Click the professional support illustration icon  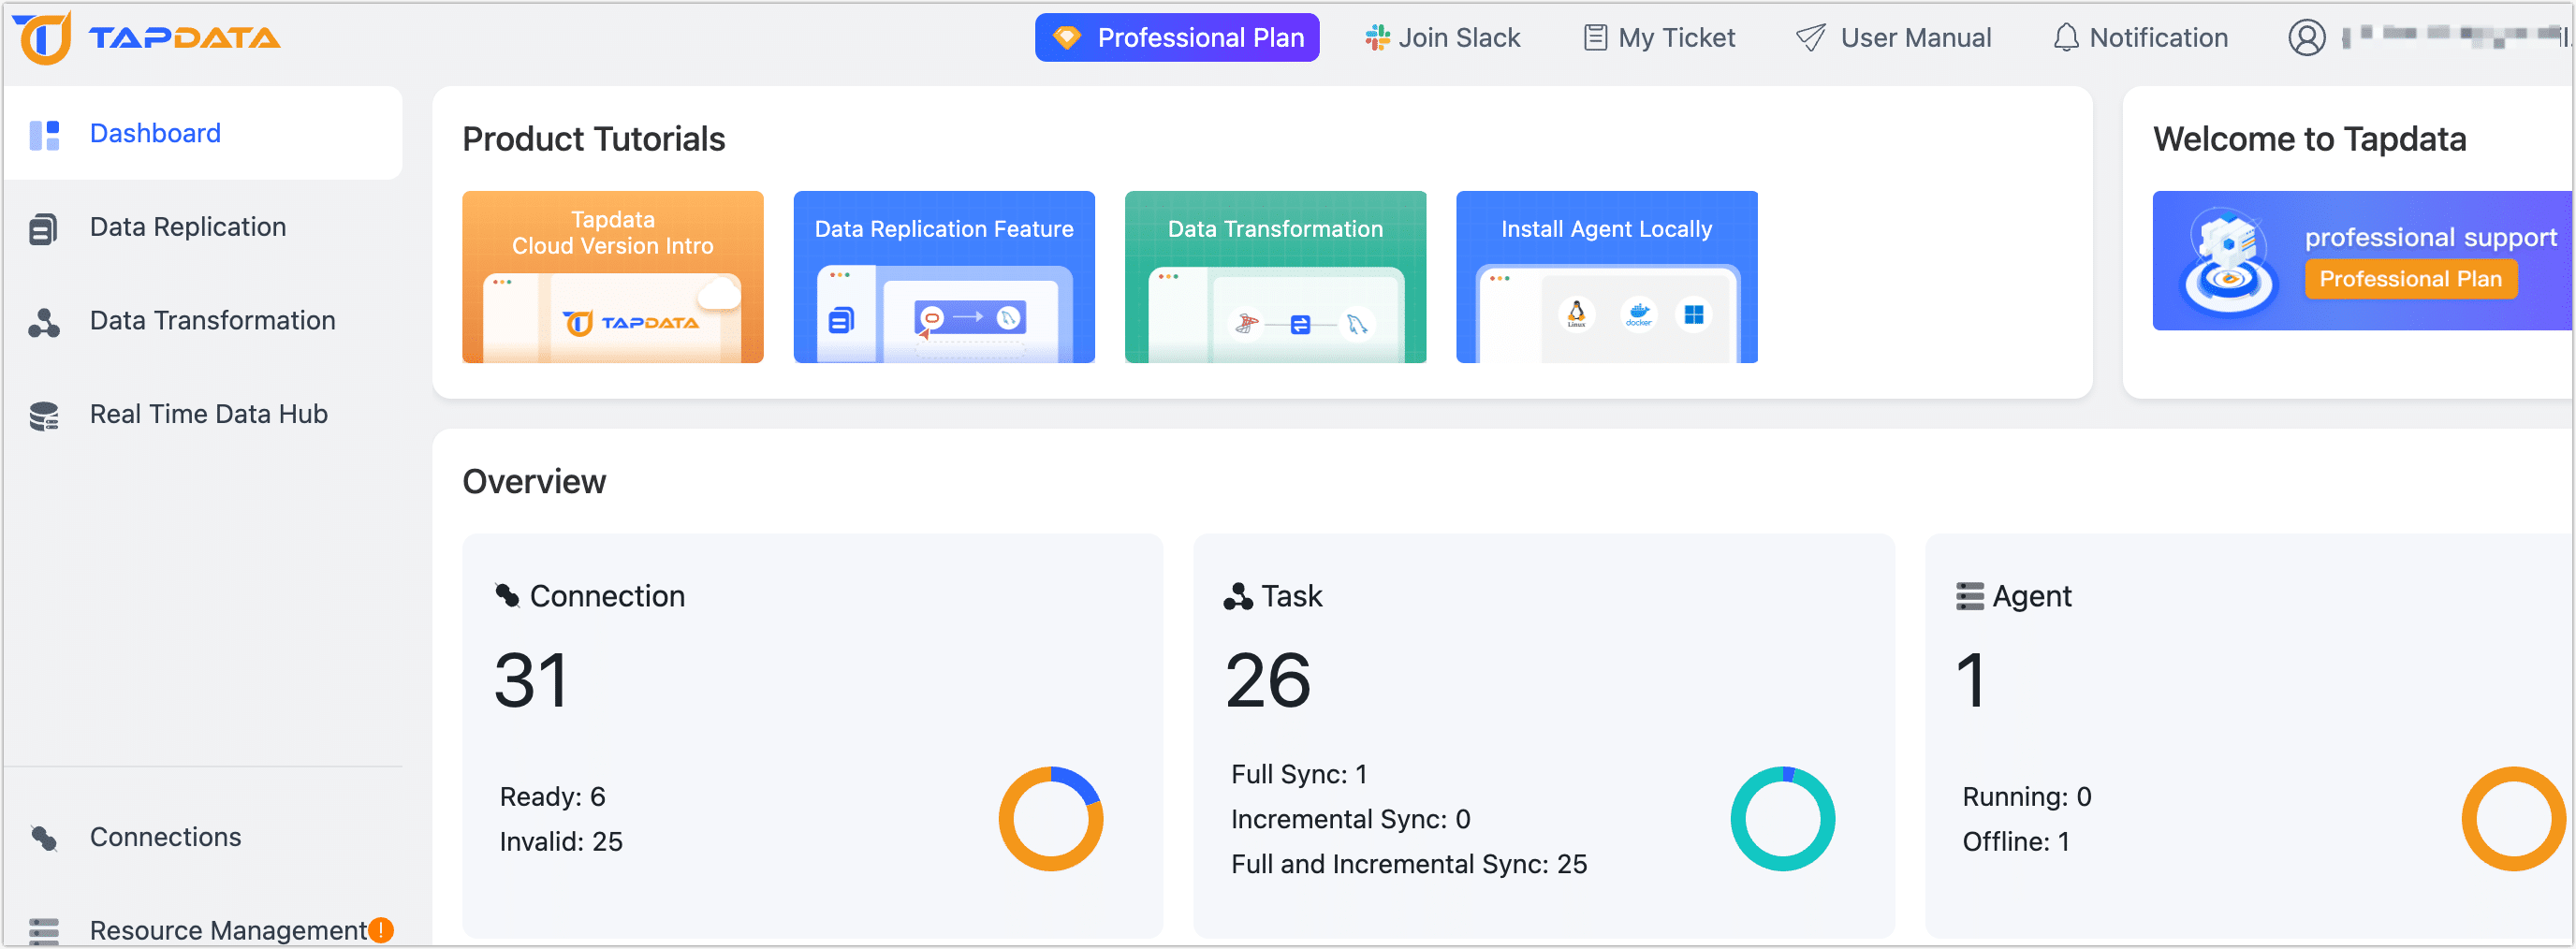point(2228,262)
